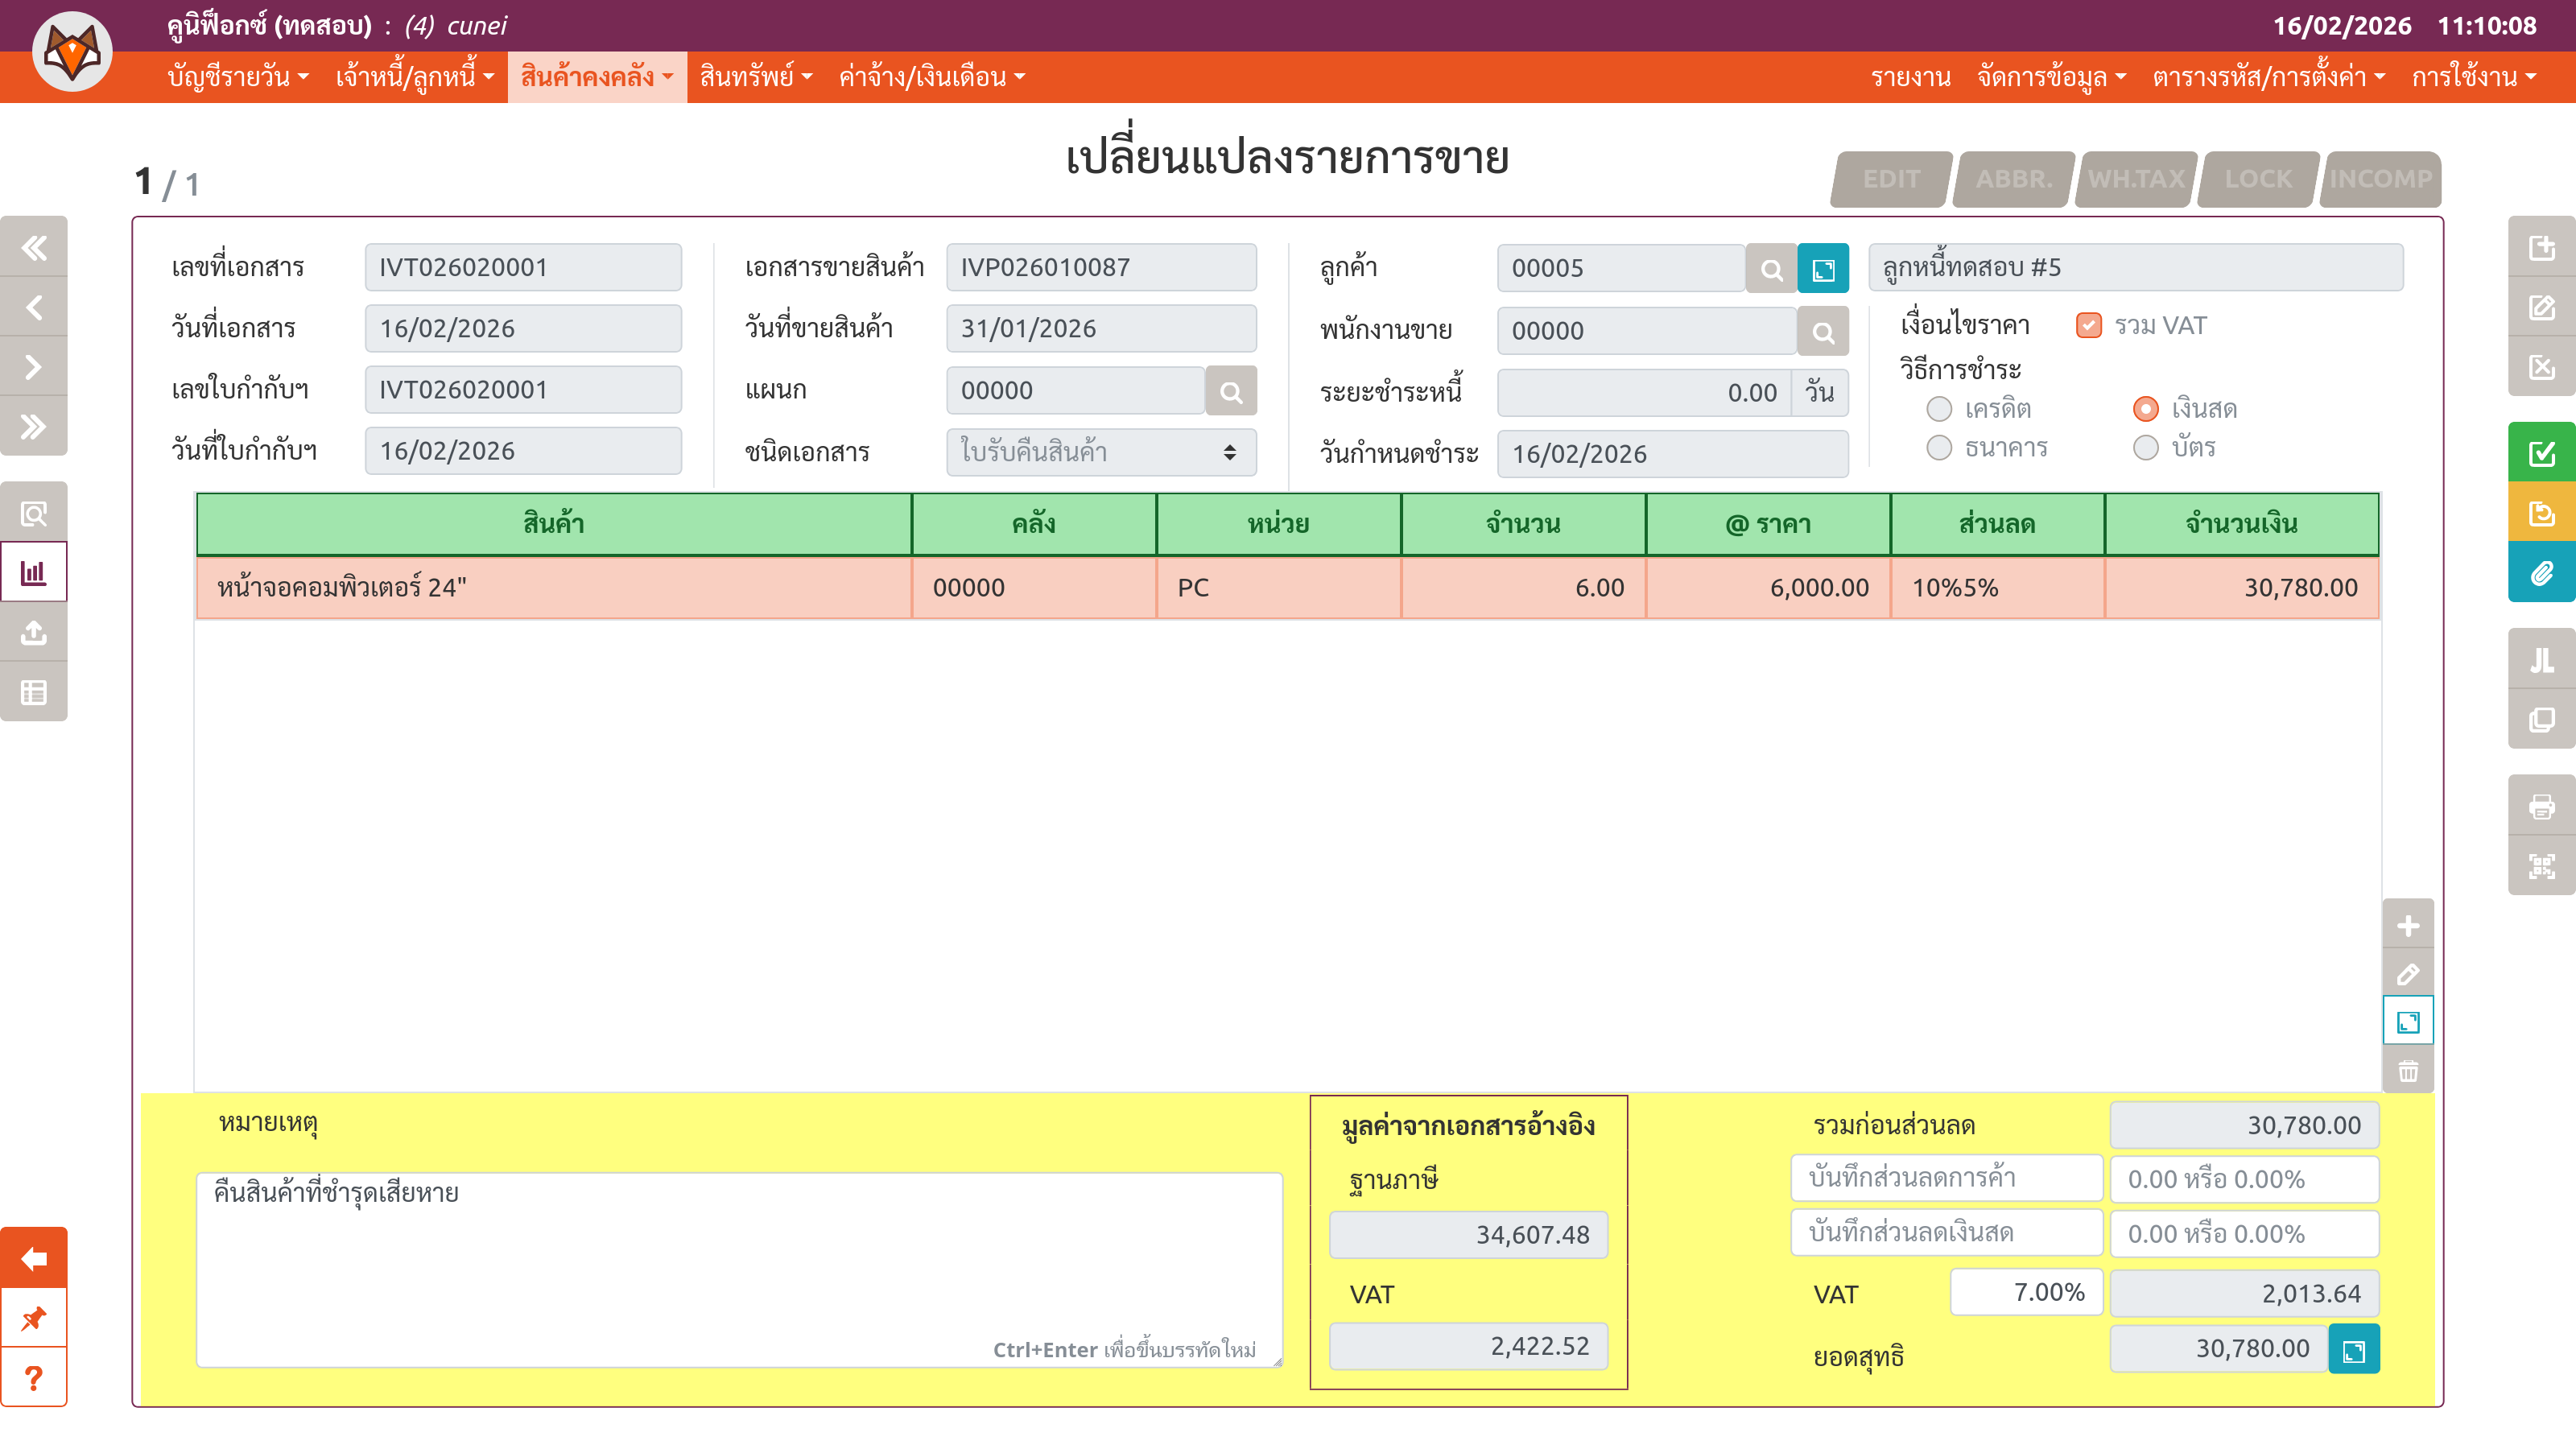Image resolution: width=2576 pixels, height=1449 pixels.
Task: Click the trash delete row icon
Action: (x=2408, y=1071)
